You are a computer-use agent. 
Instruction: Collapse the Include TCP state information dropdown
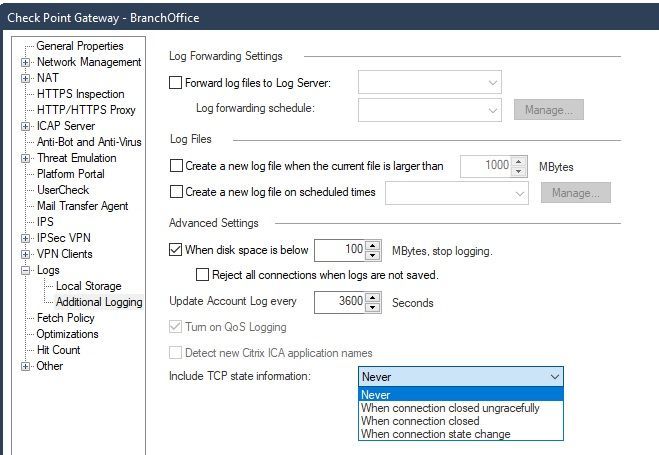point(555,376)
